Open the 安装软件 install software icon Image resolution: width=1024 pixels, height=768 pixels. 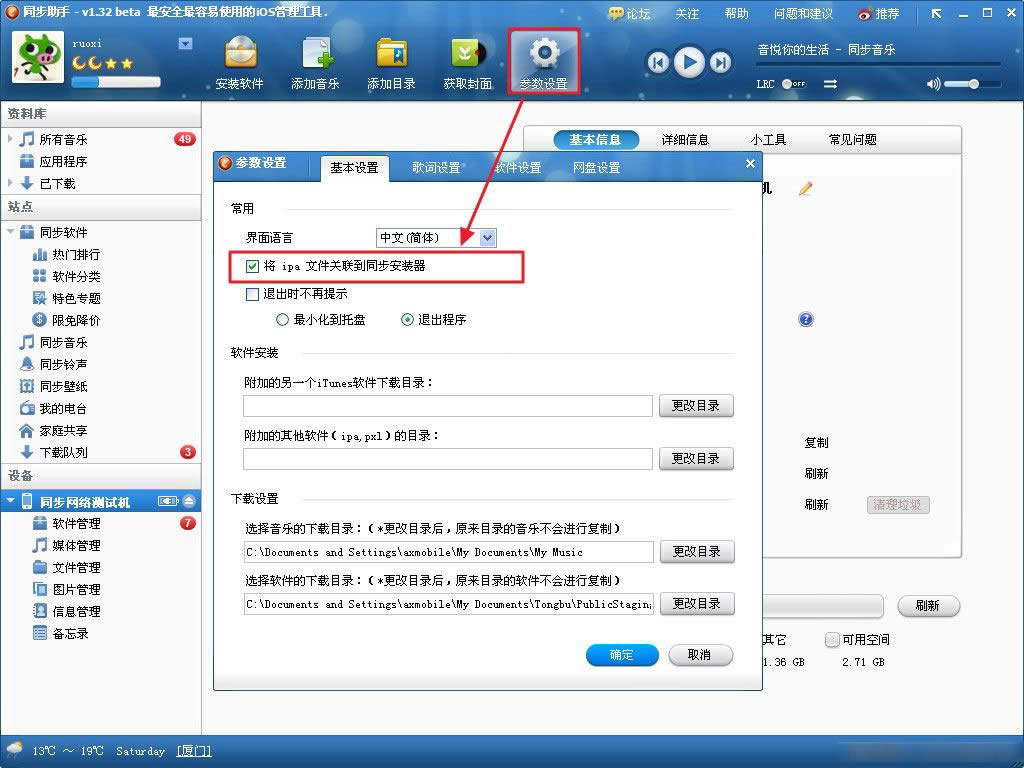point(240,54)
